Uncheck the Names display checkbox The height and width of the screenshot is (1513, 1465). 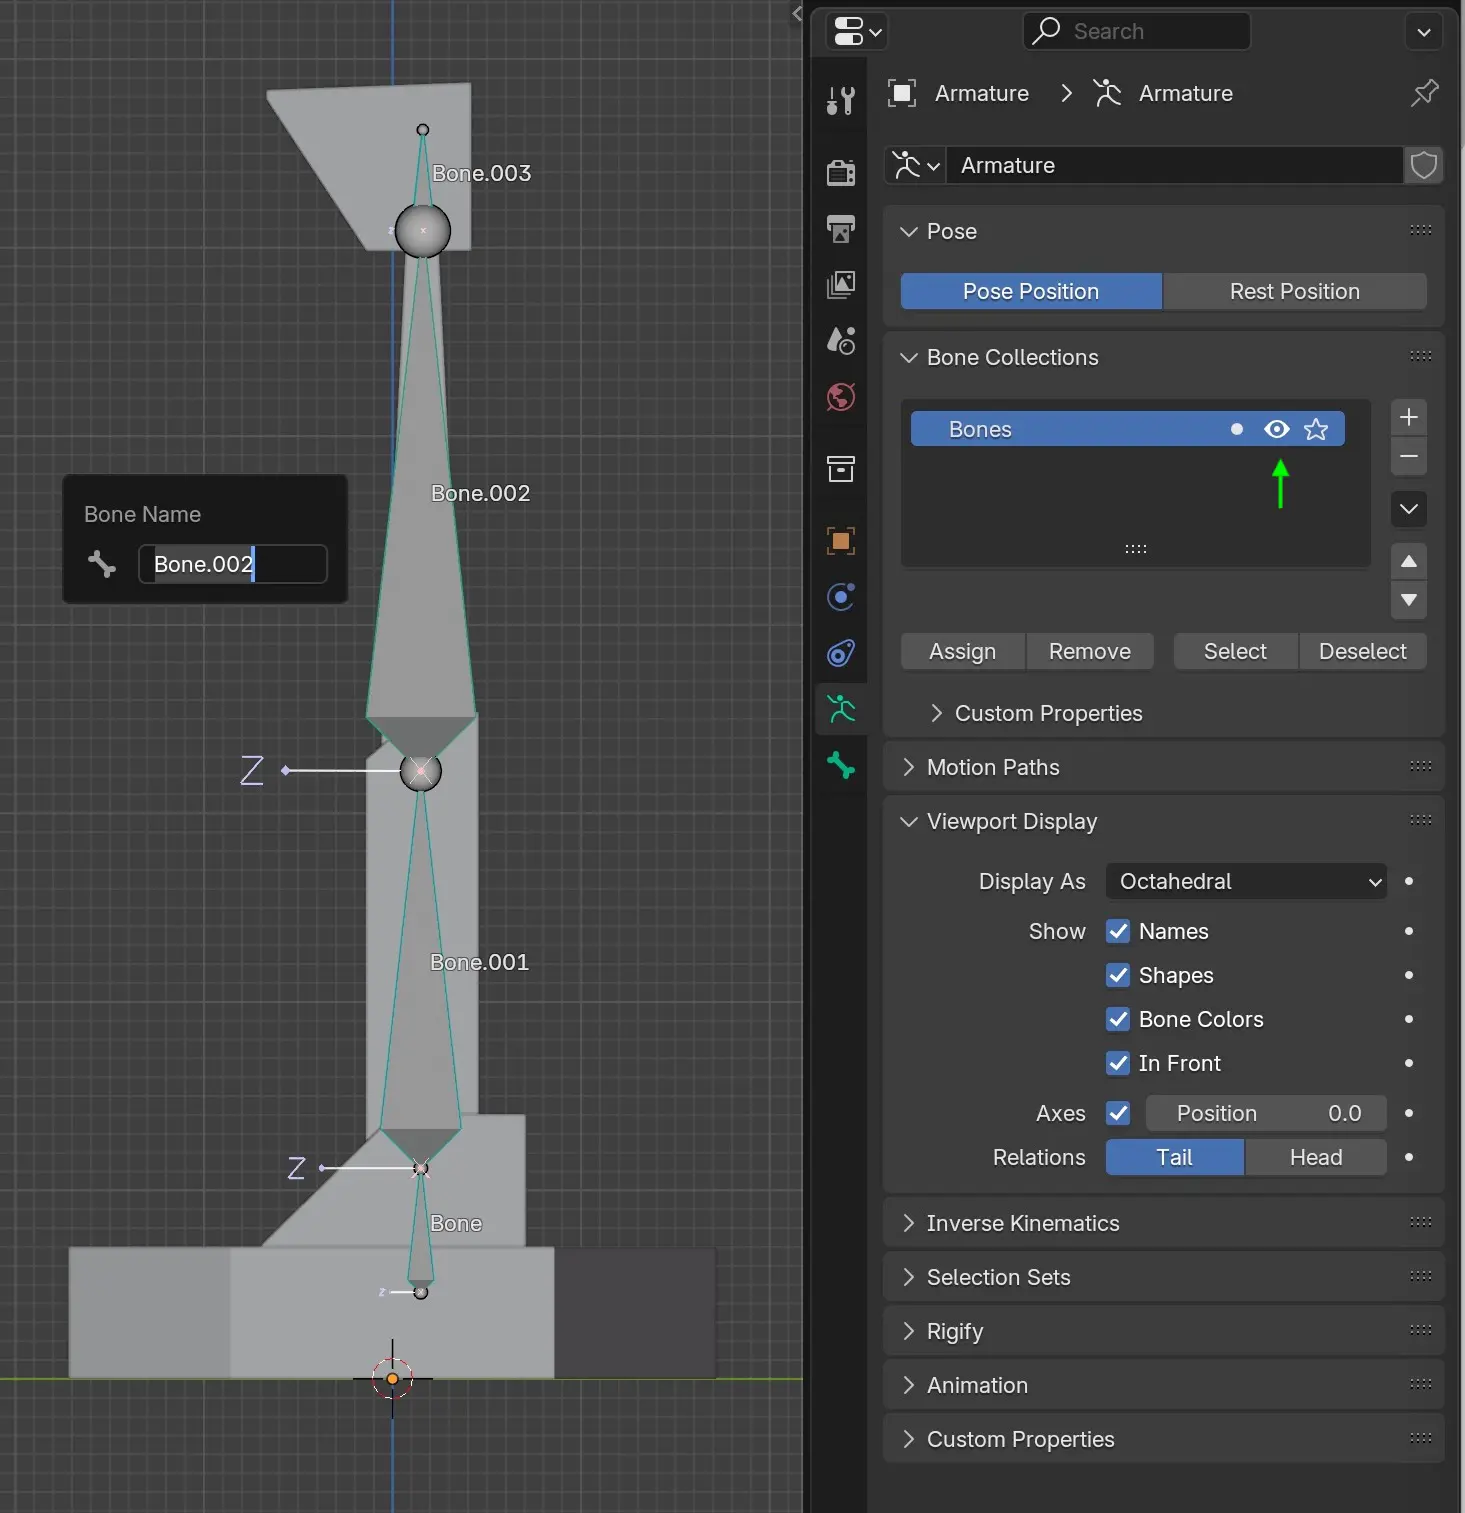1118,931
